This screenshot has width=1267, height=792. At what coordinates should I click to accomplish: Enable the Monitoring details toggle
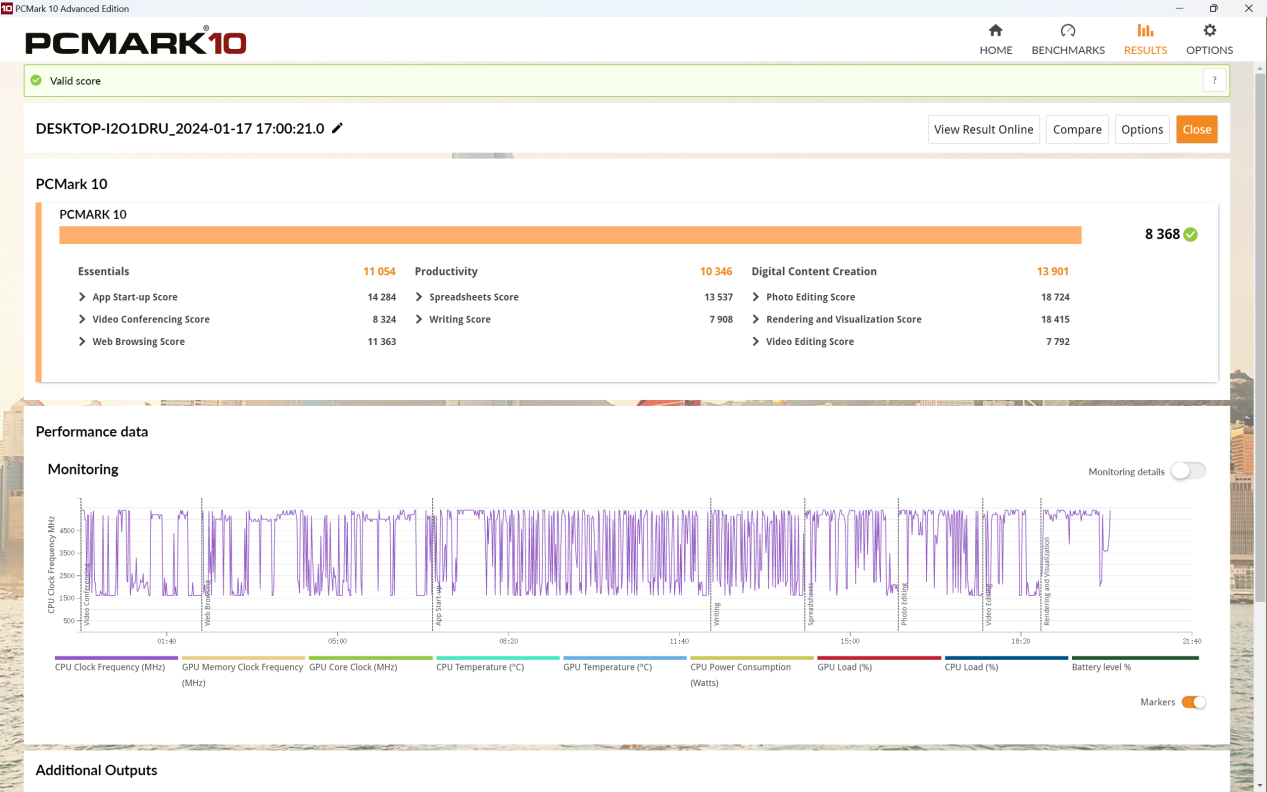click(1187, 471)
